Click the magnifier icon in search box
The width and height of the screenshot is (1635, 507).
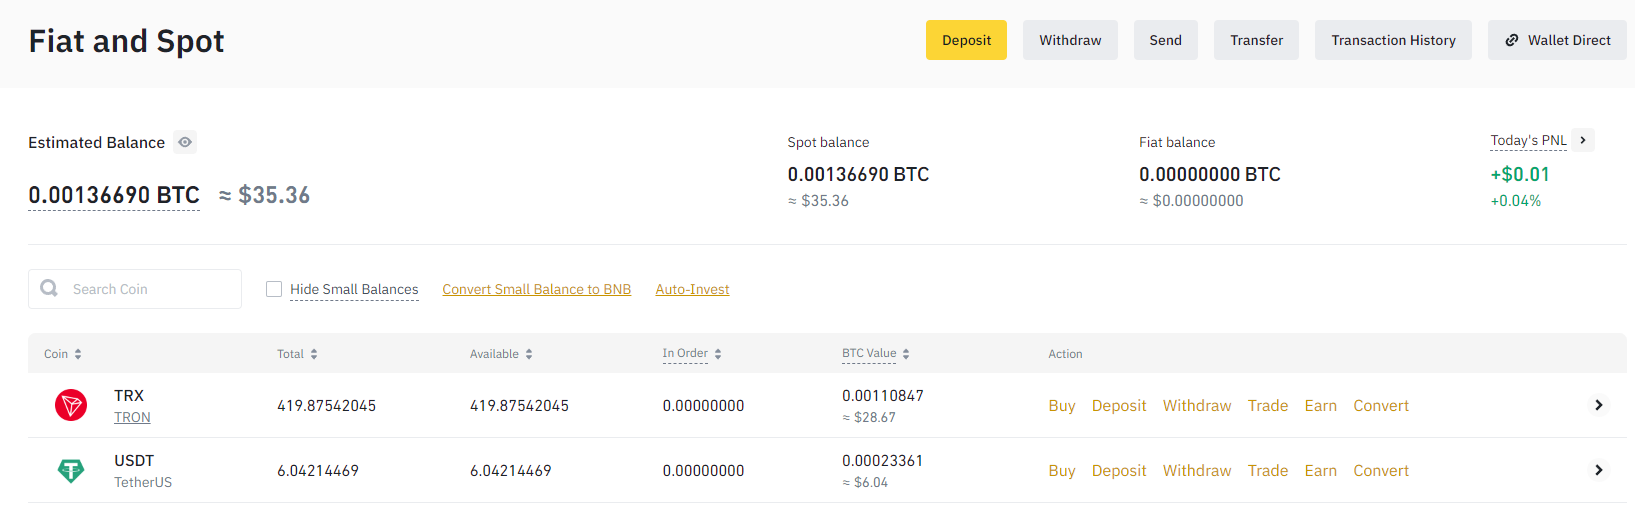pos(49,288)
